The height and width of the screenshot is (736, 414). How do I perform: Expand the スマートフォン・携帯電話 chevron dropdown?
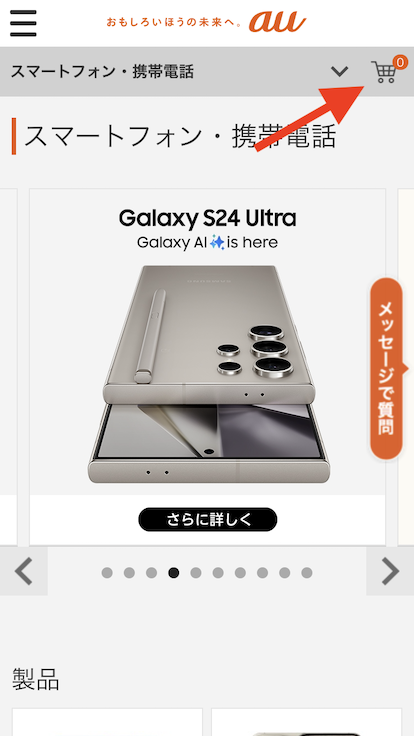click(x=339, y=71)
